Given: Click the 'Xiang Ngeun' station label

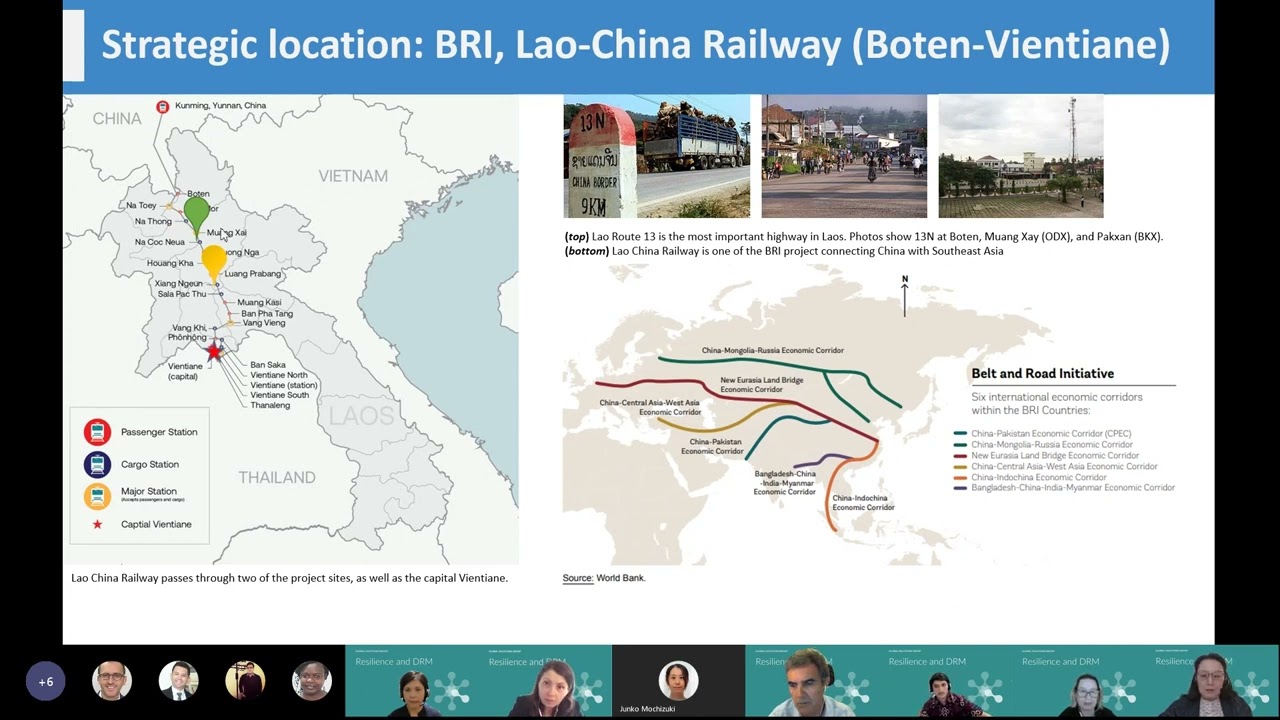Looking at the screenshot, I should pyautogui.click(x=179, y=284).
